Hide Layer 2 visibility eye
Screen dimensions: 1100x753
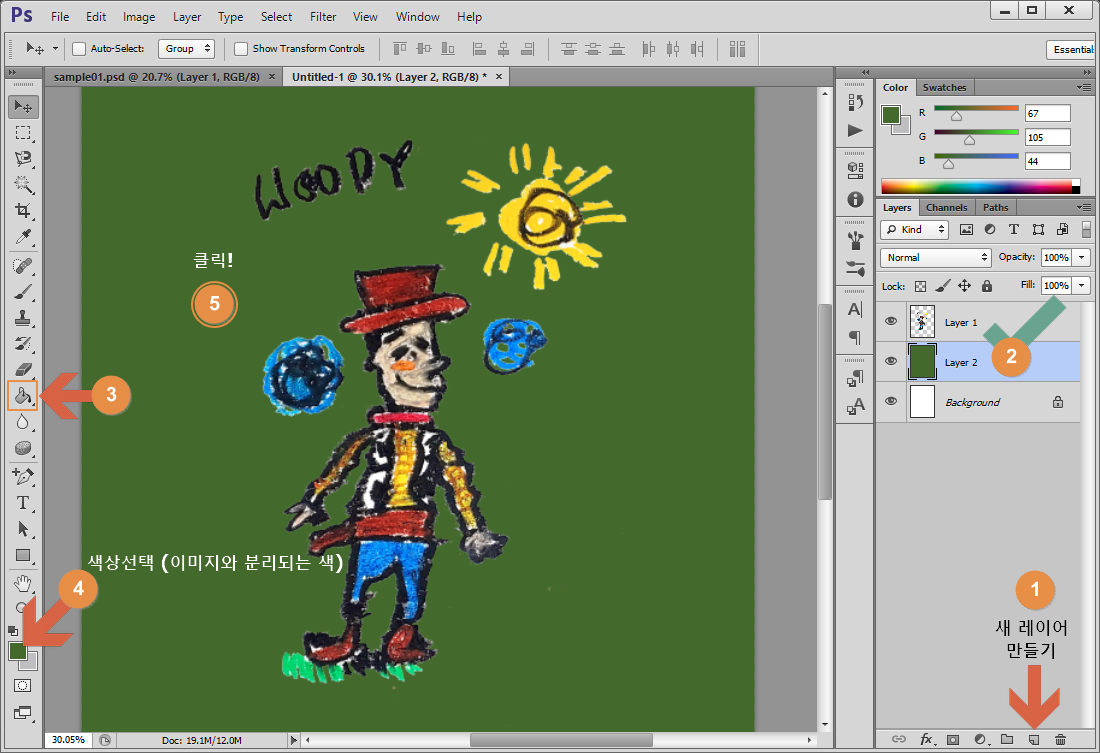pos(891,361)
